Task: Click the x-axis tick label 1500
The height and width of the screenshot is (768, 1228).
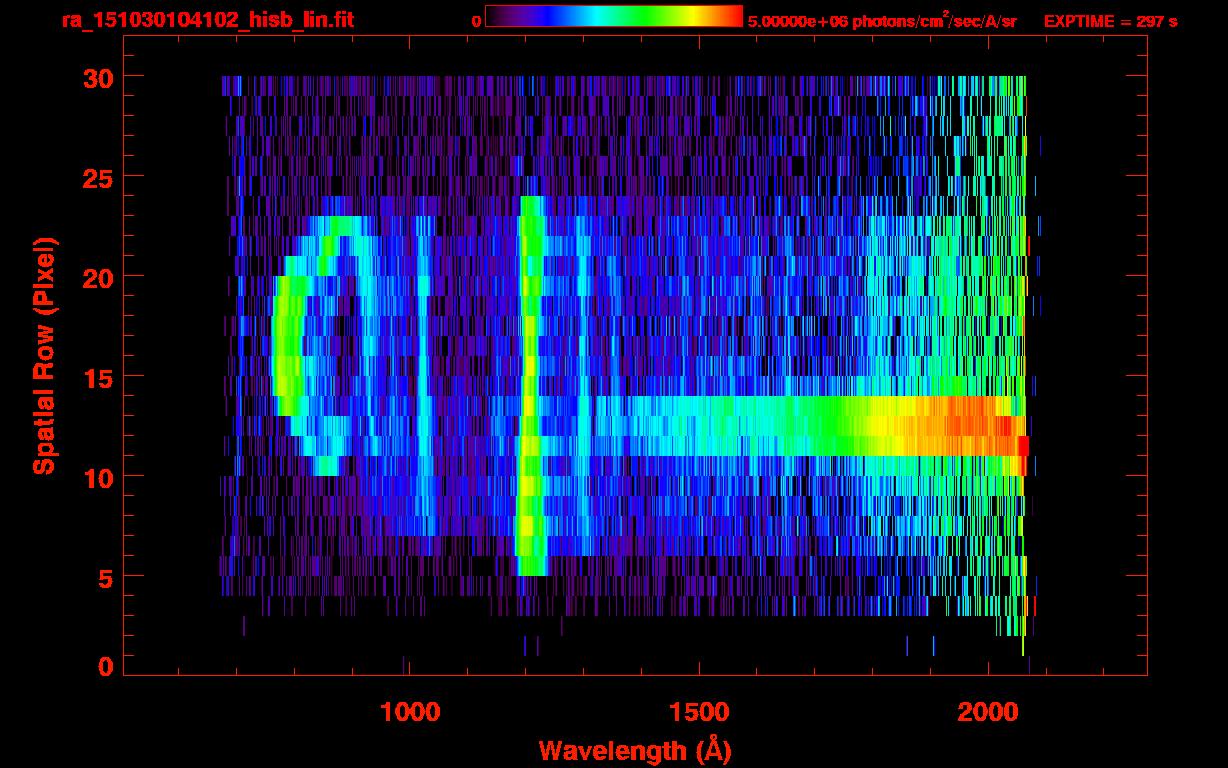Action: coord(699,712)
